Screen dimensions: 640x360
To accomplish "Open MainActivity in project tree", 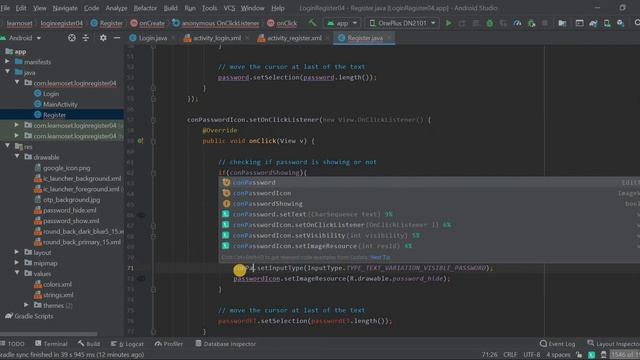I will [x=60, y=104].
